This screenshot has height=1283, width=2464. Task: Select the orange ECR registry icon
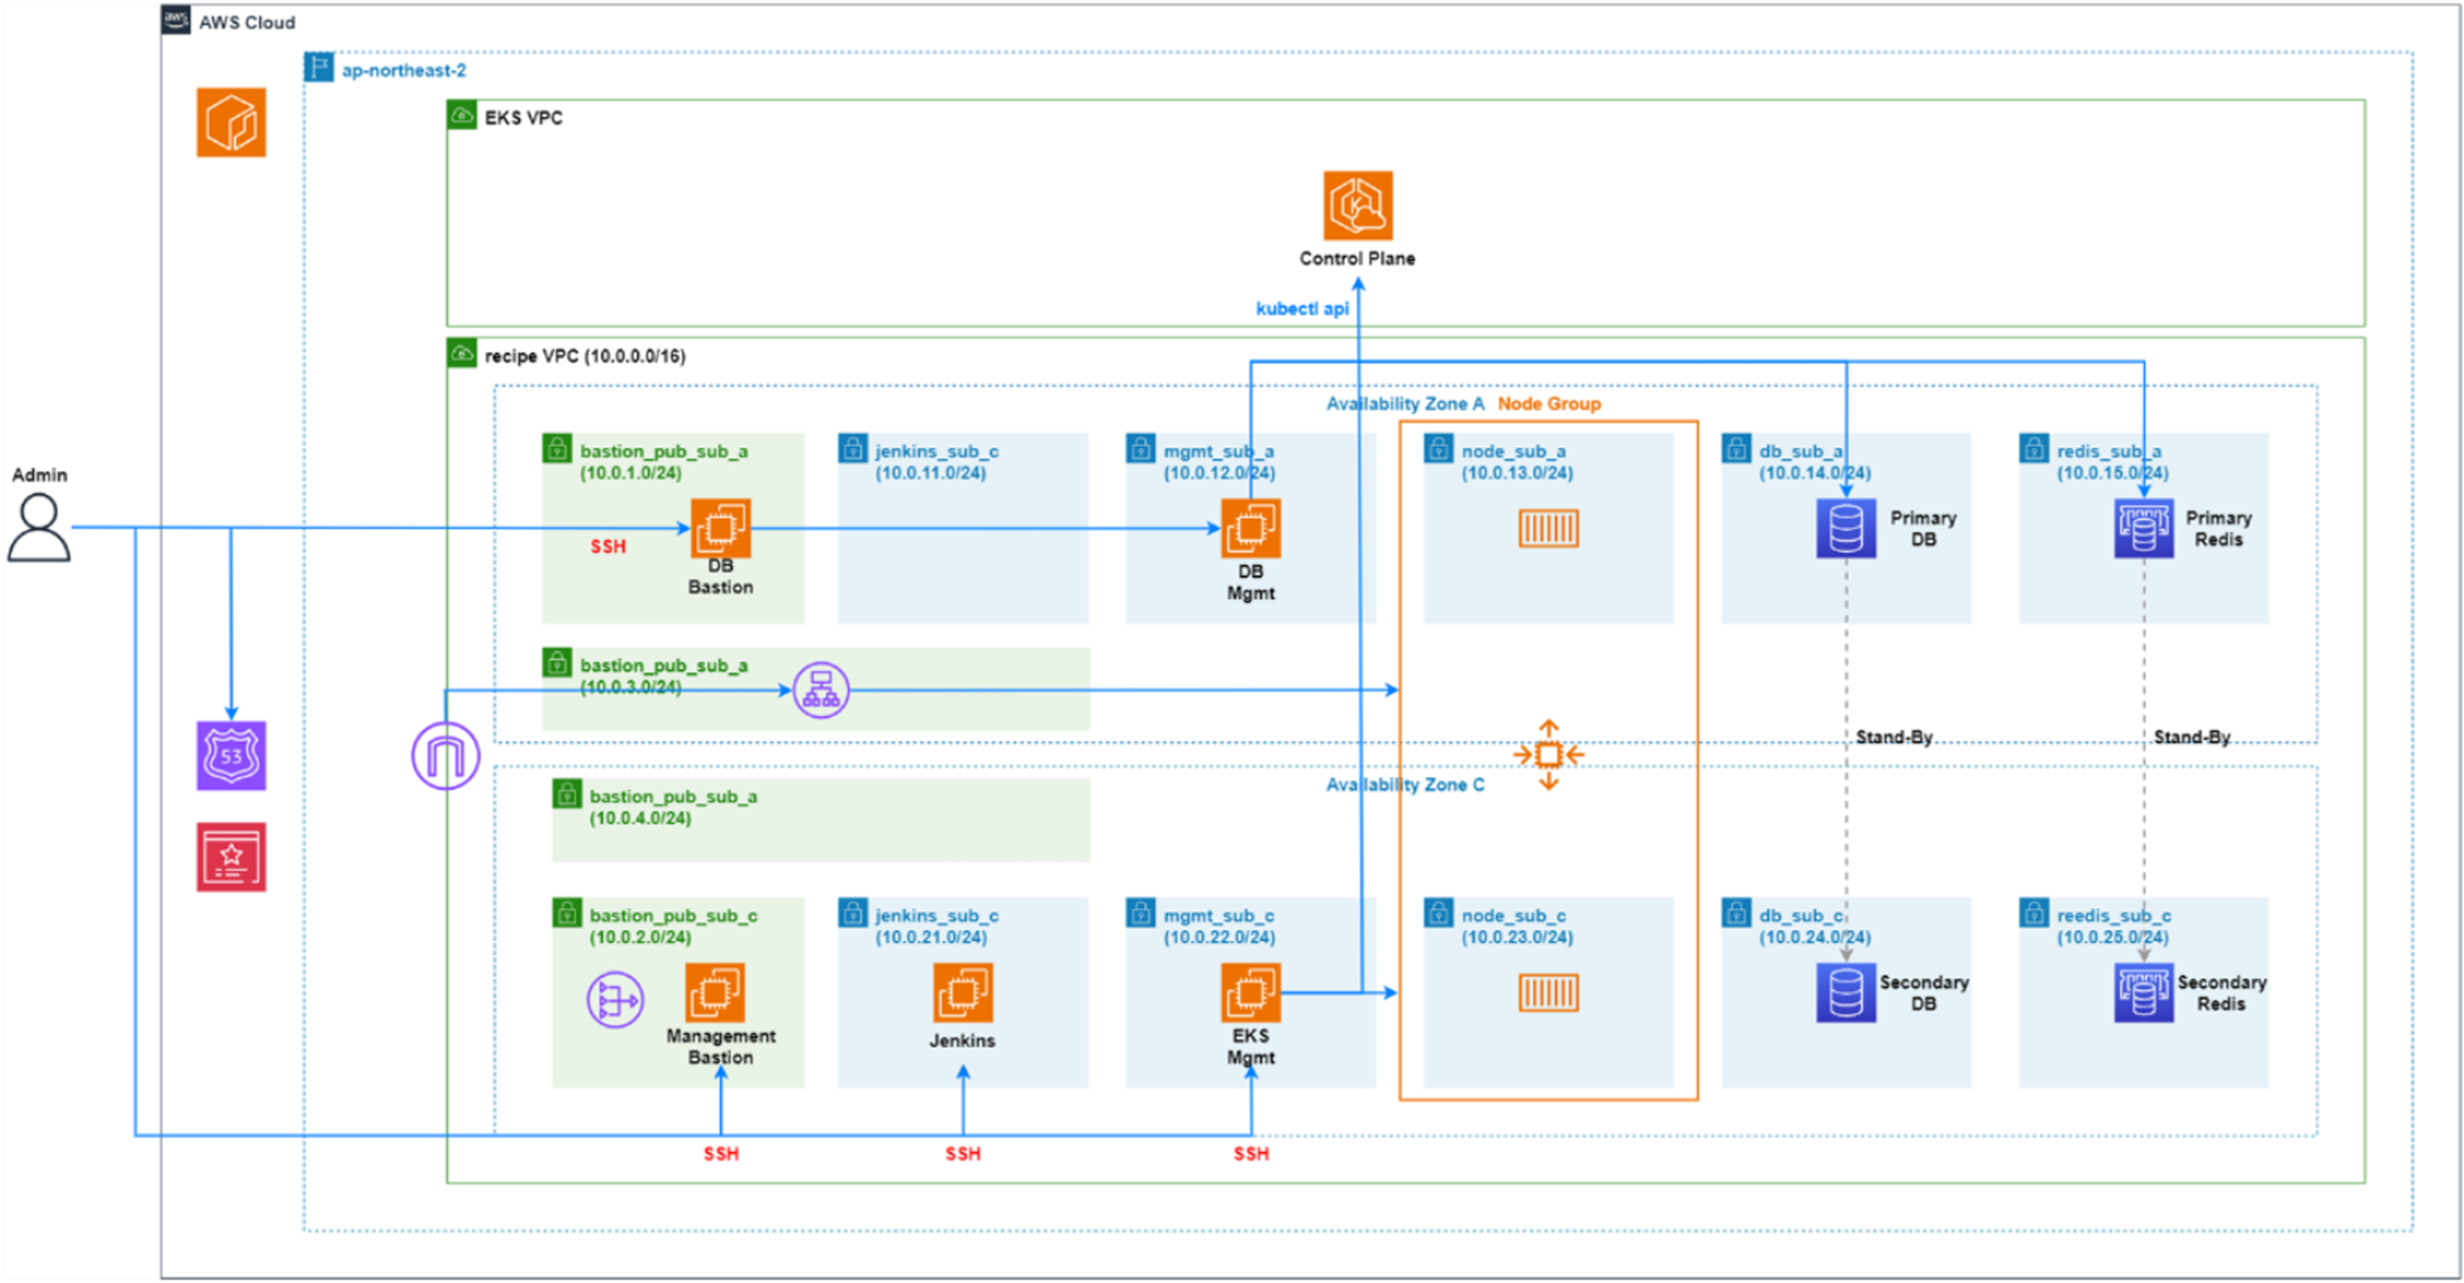tap(231, 122)
